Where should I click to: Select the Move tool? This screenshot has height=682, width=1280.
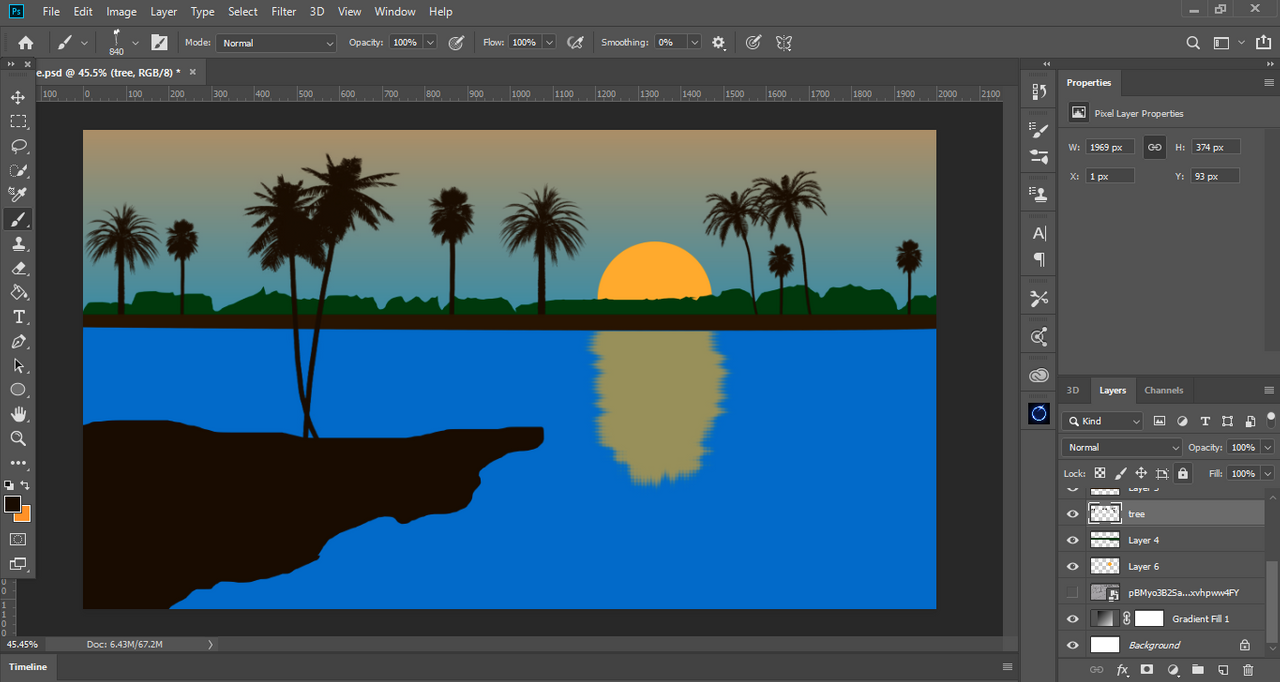[18, 97]
